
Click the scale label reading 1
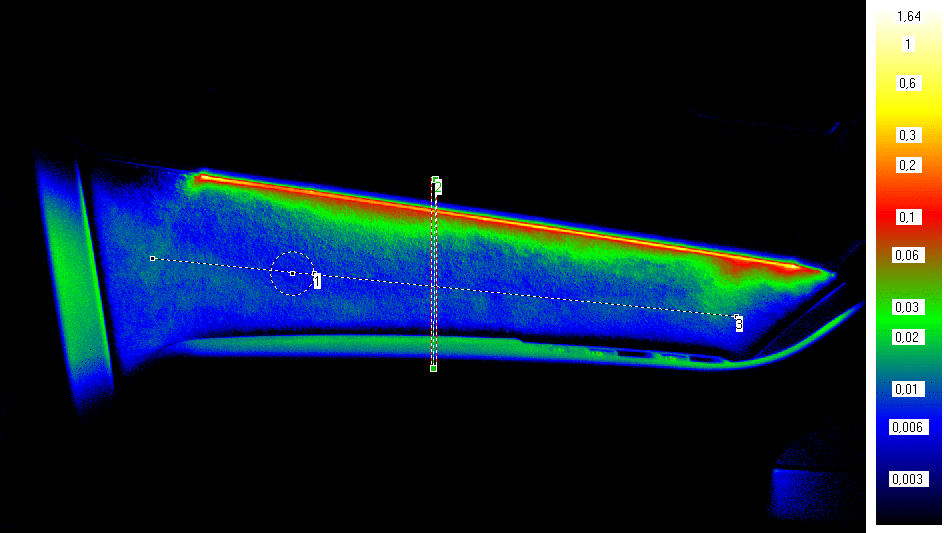908,45
